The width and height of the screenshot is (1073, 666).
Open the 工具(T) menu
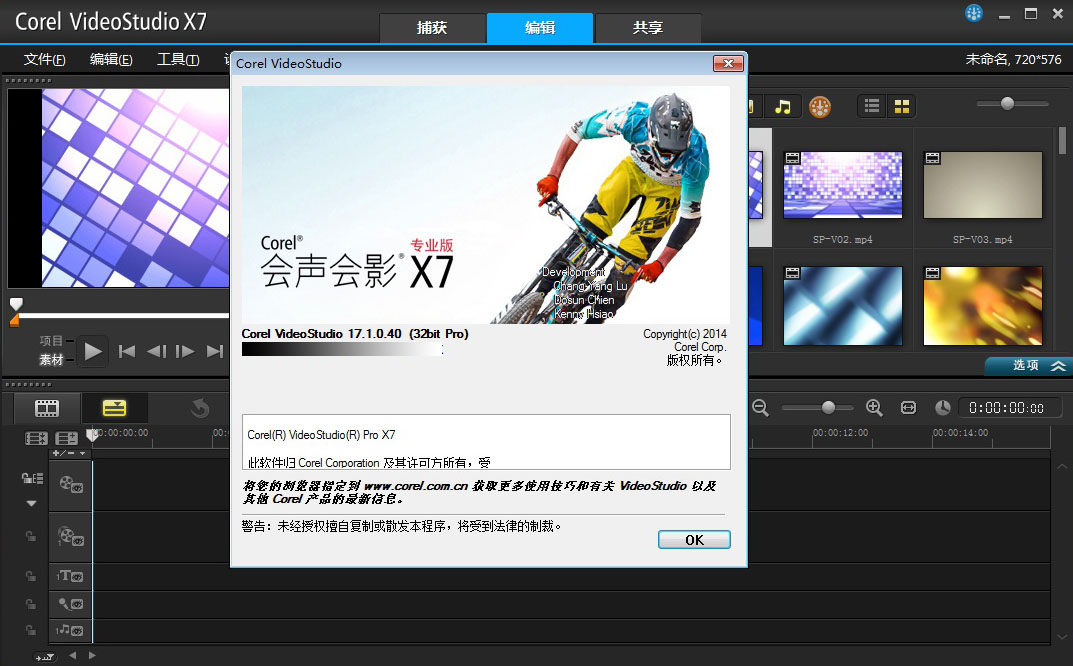click(178, 60)
